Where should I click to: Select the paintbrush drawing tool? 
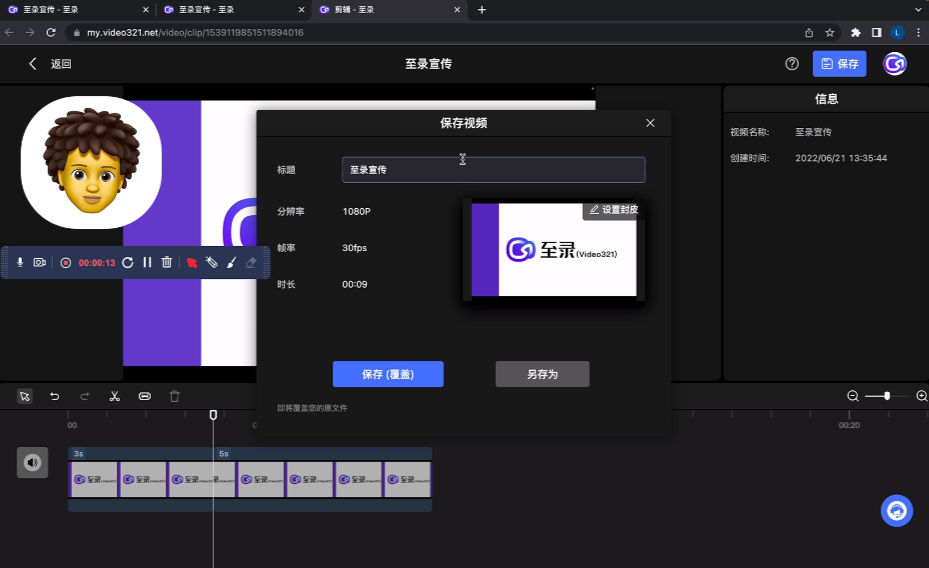point(232,262)
